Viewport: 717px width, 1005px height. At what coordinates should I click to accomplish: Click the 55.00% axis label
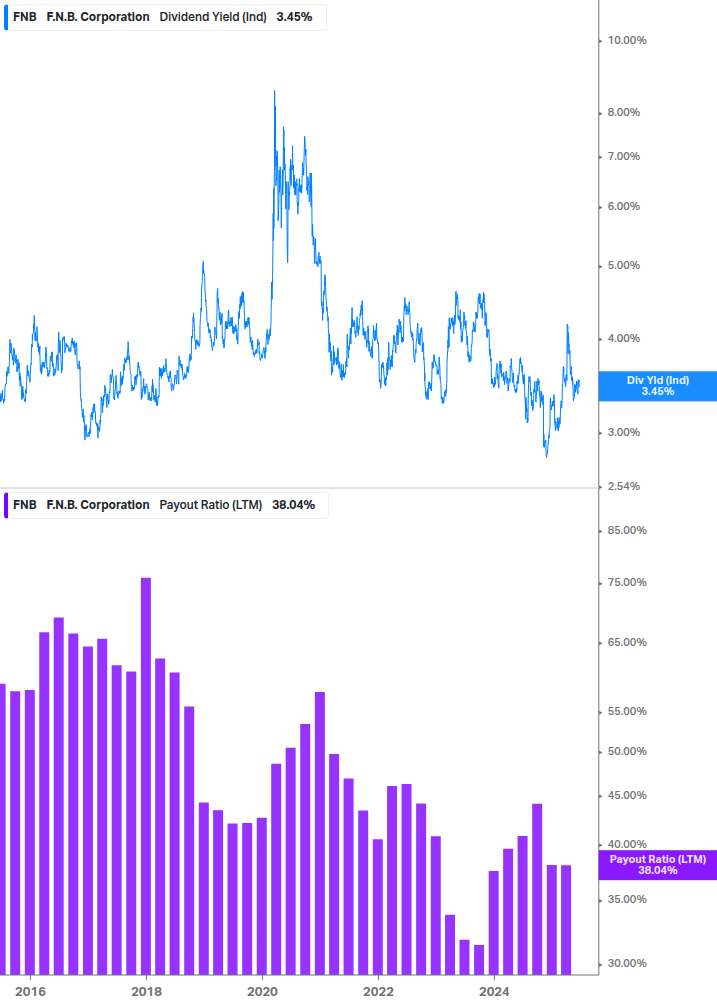point(627,711)
